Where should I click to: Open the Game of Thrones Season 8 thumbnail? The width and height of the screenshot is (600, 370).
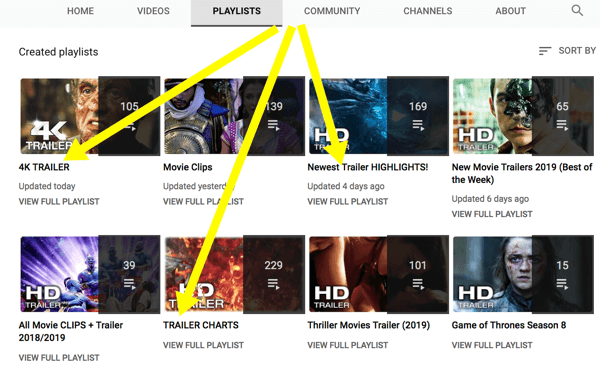pyautogui.click(x=523, y=274)
